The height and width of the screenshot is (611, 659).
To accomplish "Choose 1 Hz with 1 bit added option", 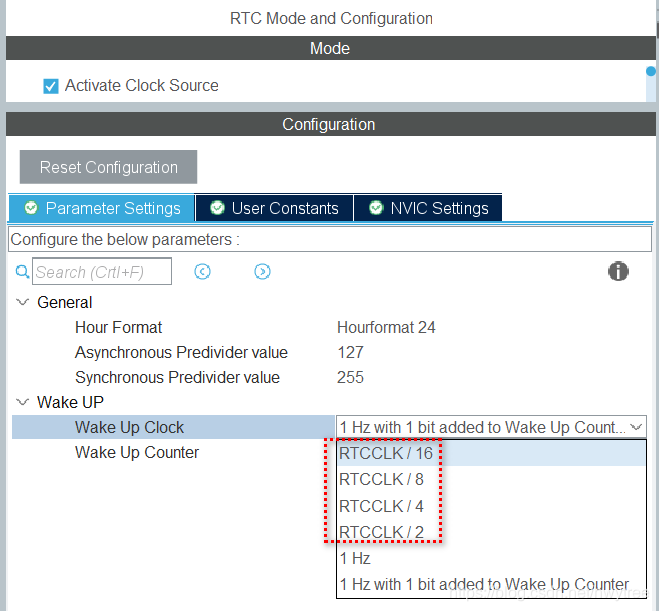I will (x=491, y=585).
